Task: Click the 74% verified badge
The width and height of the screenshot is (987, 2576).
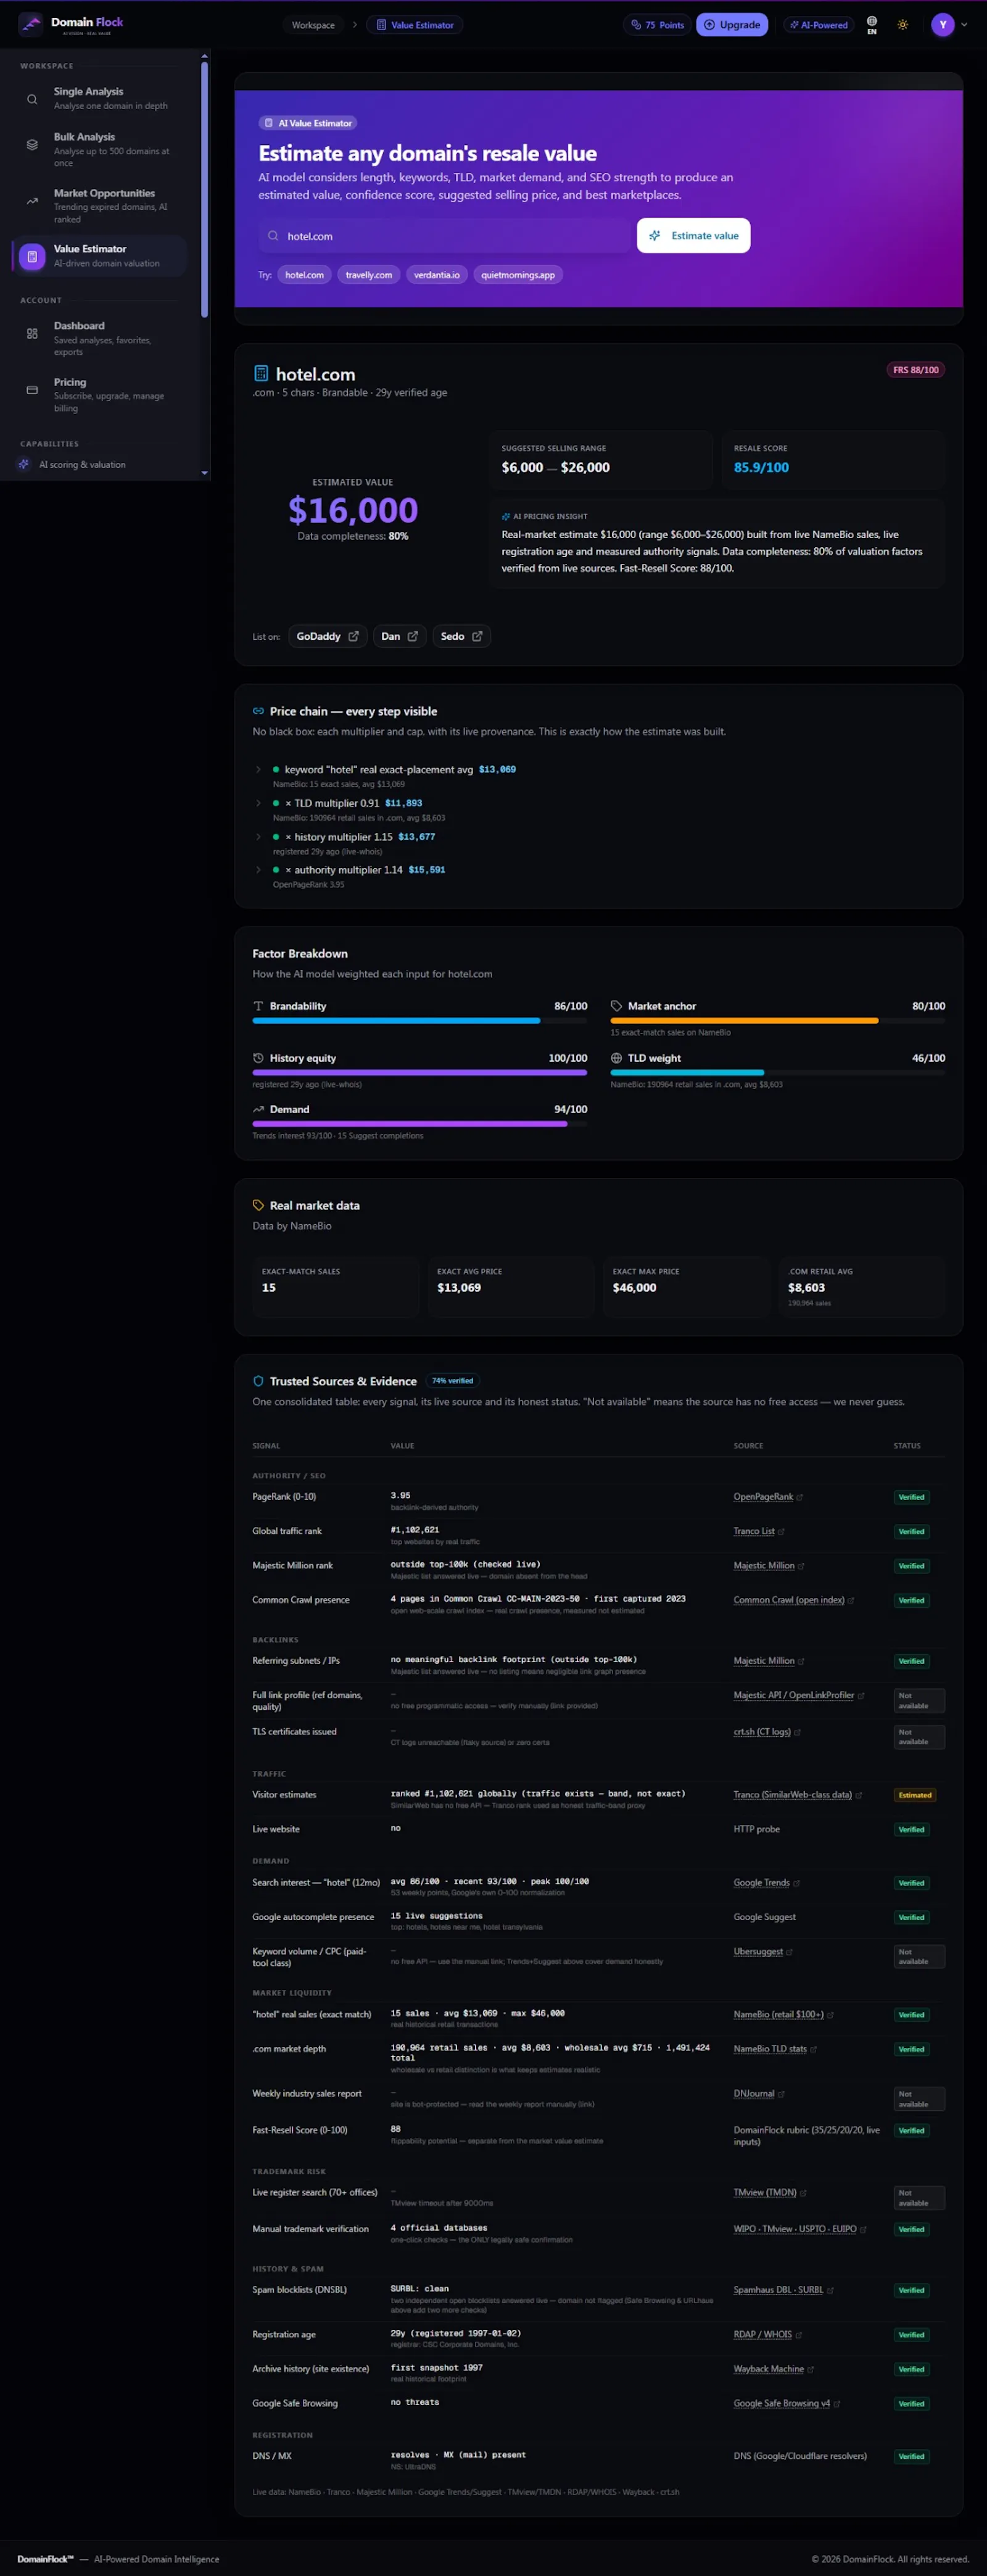Action: 453,1381
